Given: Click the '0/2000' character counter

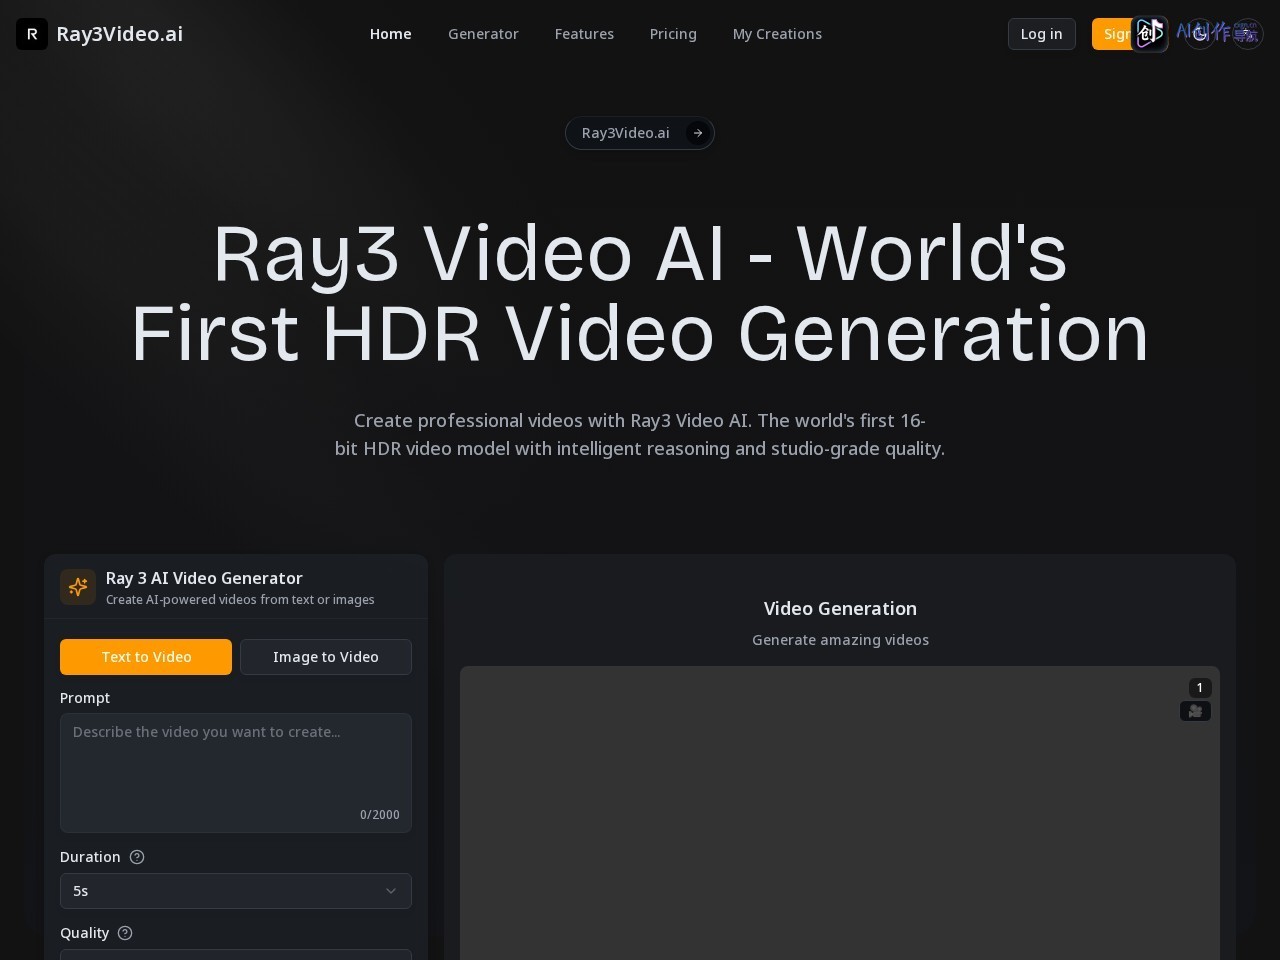Looking at the screenshot, I should coord(380,815).
